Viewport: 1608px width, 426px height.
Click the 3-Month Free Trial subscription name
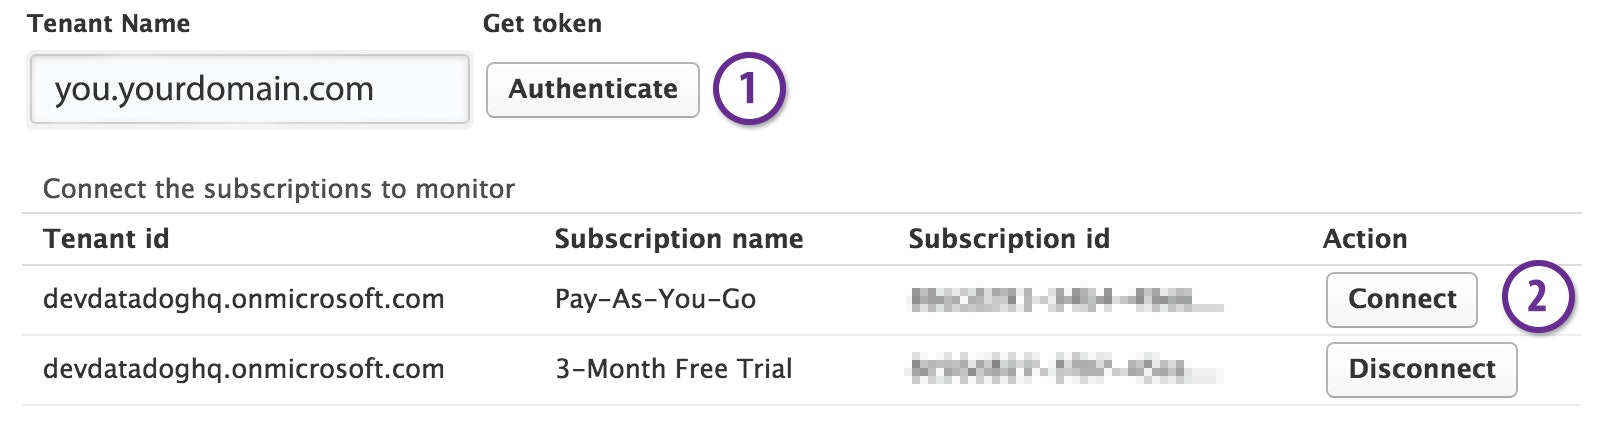(673, 369)
